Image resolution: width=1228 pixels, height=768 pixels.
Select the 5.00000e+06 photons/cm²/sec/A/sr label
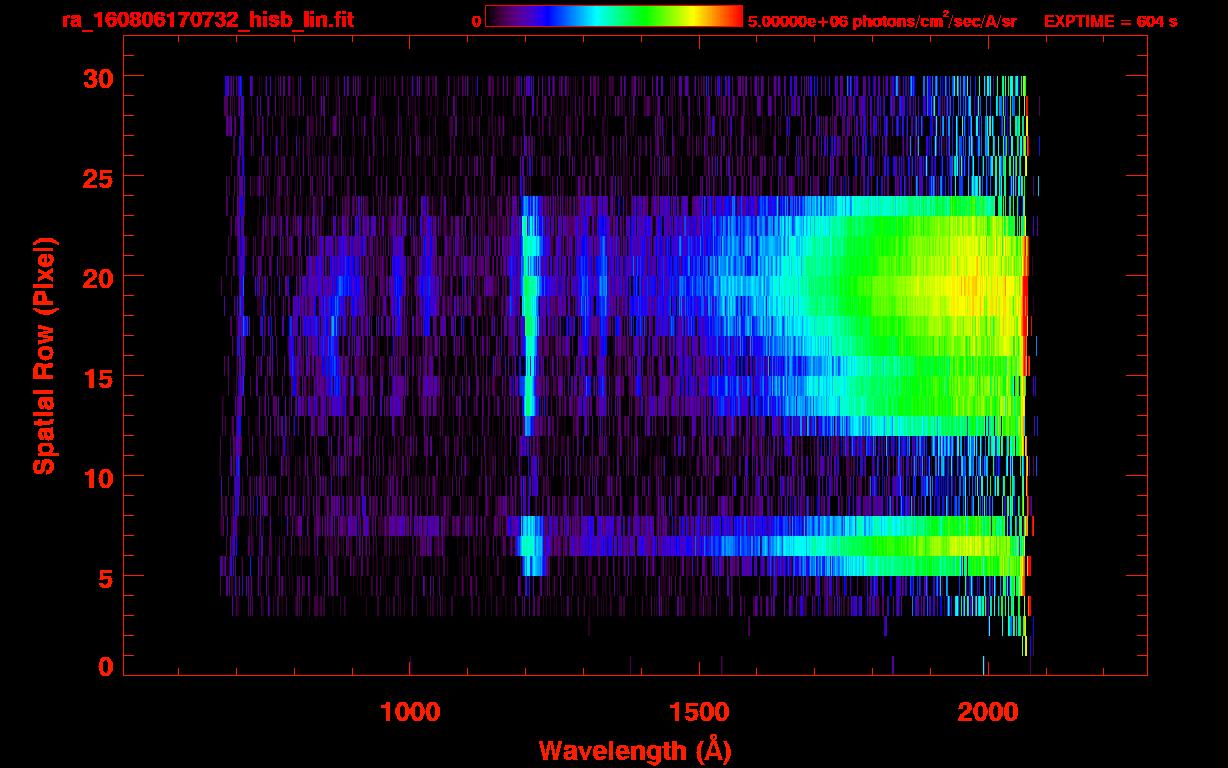[882, 20]
